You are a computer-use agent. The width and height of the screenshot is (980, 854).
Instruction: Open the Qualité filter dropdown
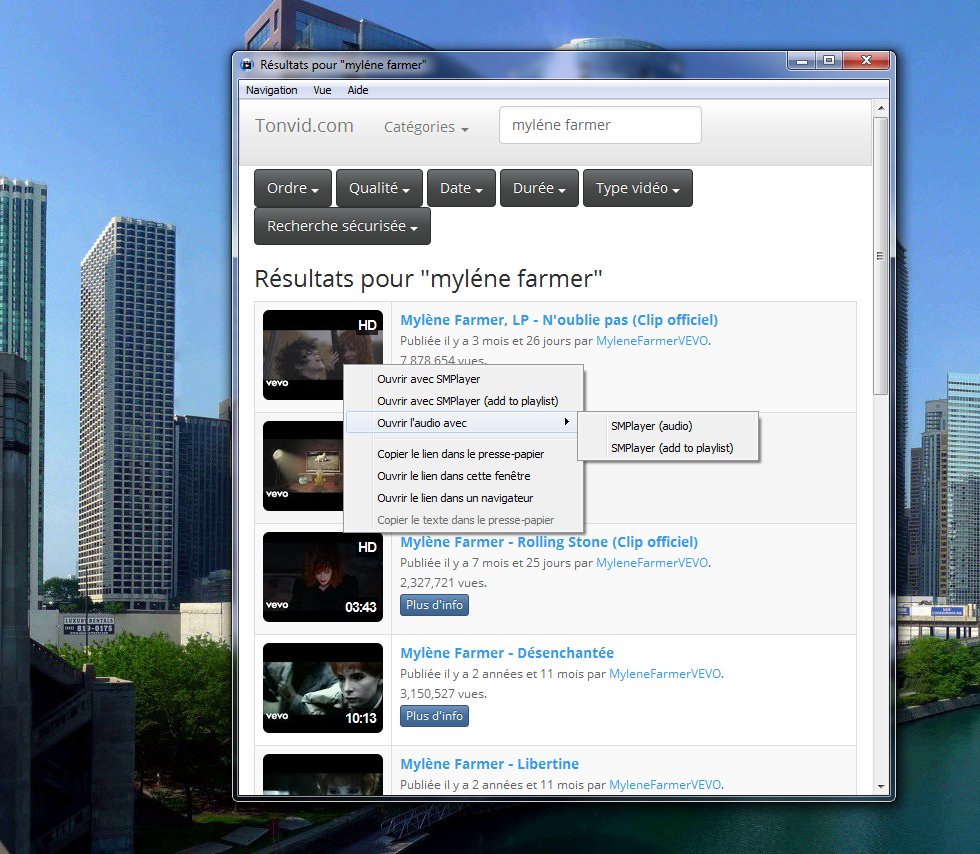click(379, 188)
